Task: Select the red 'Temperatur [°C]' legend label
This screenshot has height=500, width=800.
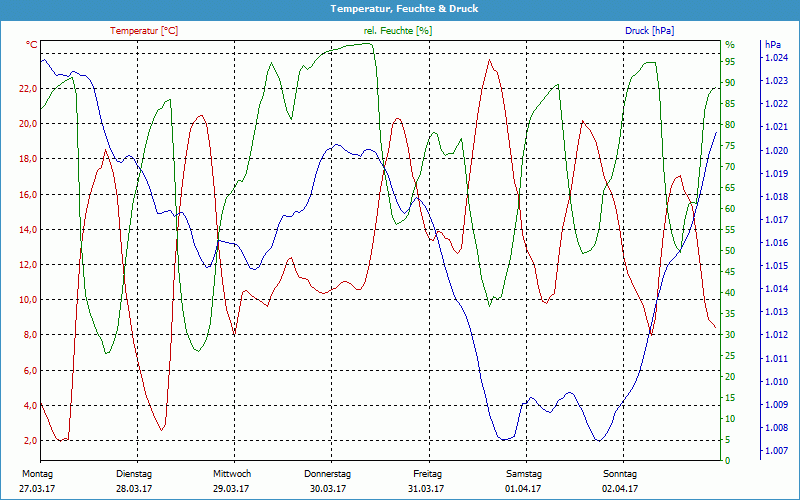Action: pos(144,31)
